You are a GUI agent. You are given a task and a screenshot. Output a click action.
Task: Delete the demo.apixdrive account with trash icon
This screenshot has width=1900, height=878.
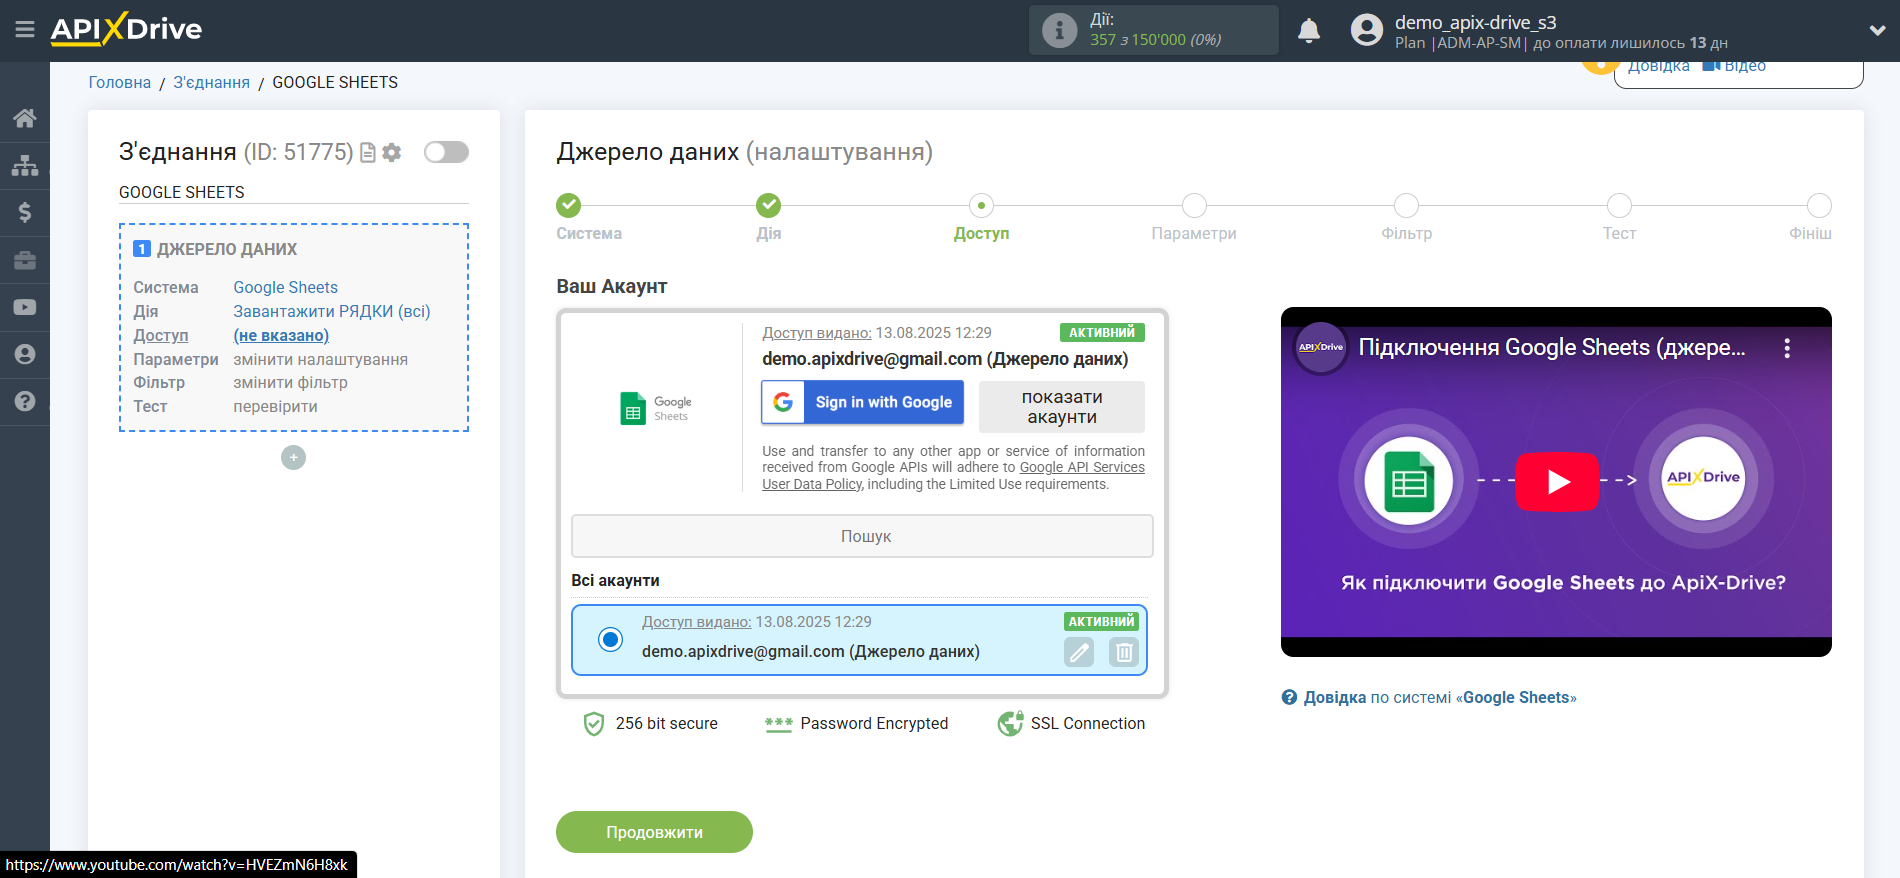tap(1124, 653)
